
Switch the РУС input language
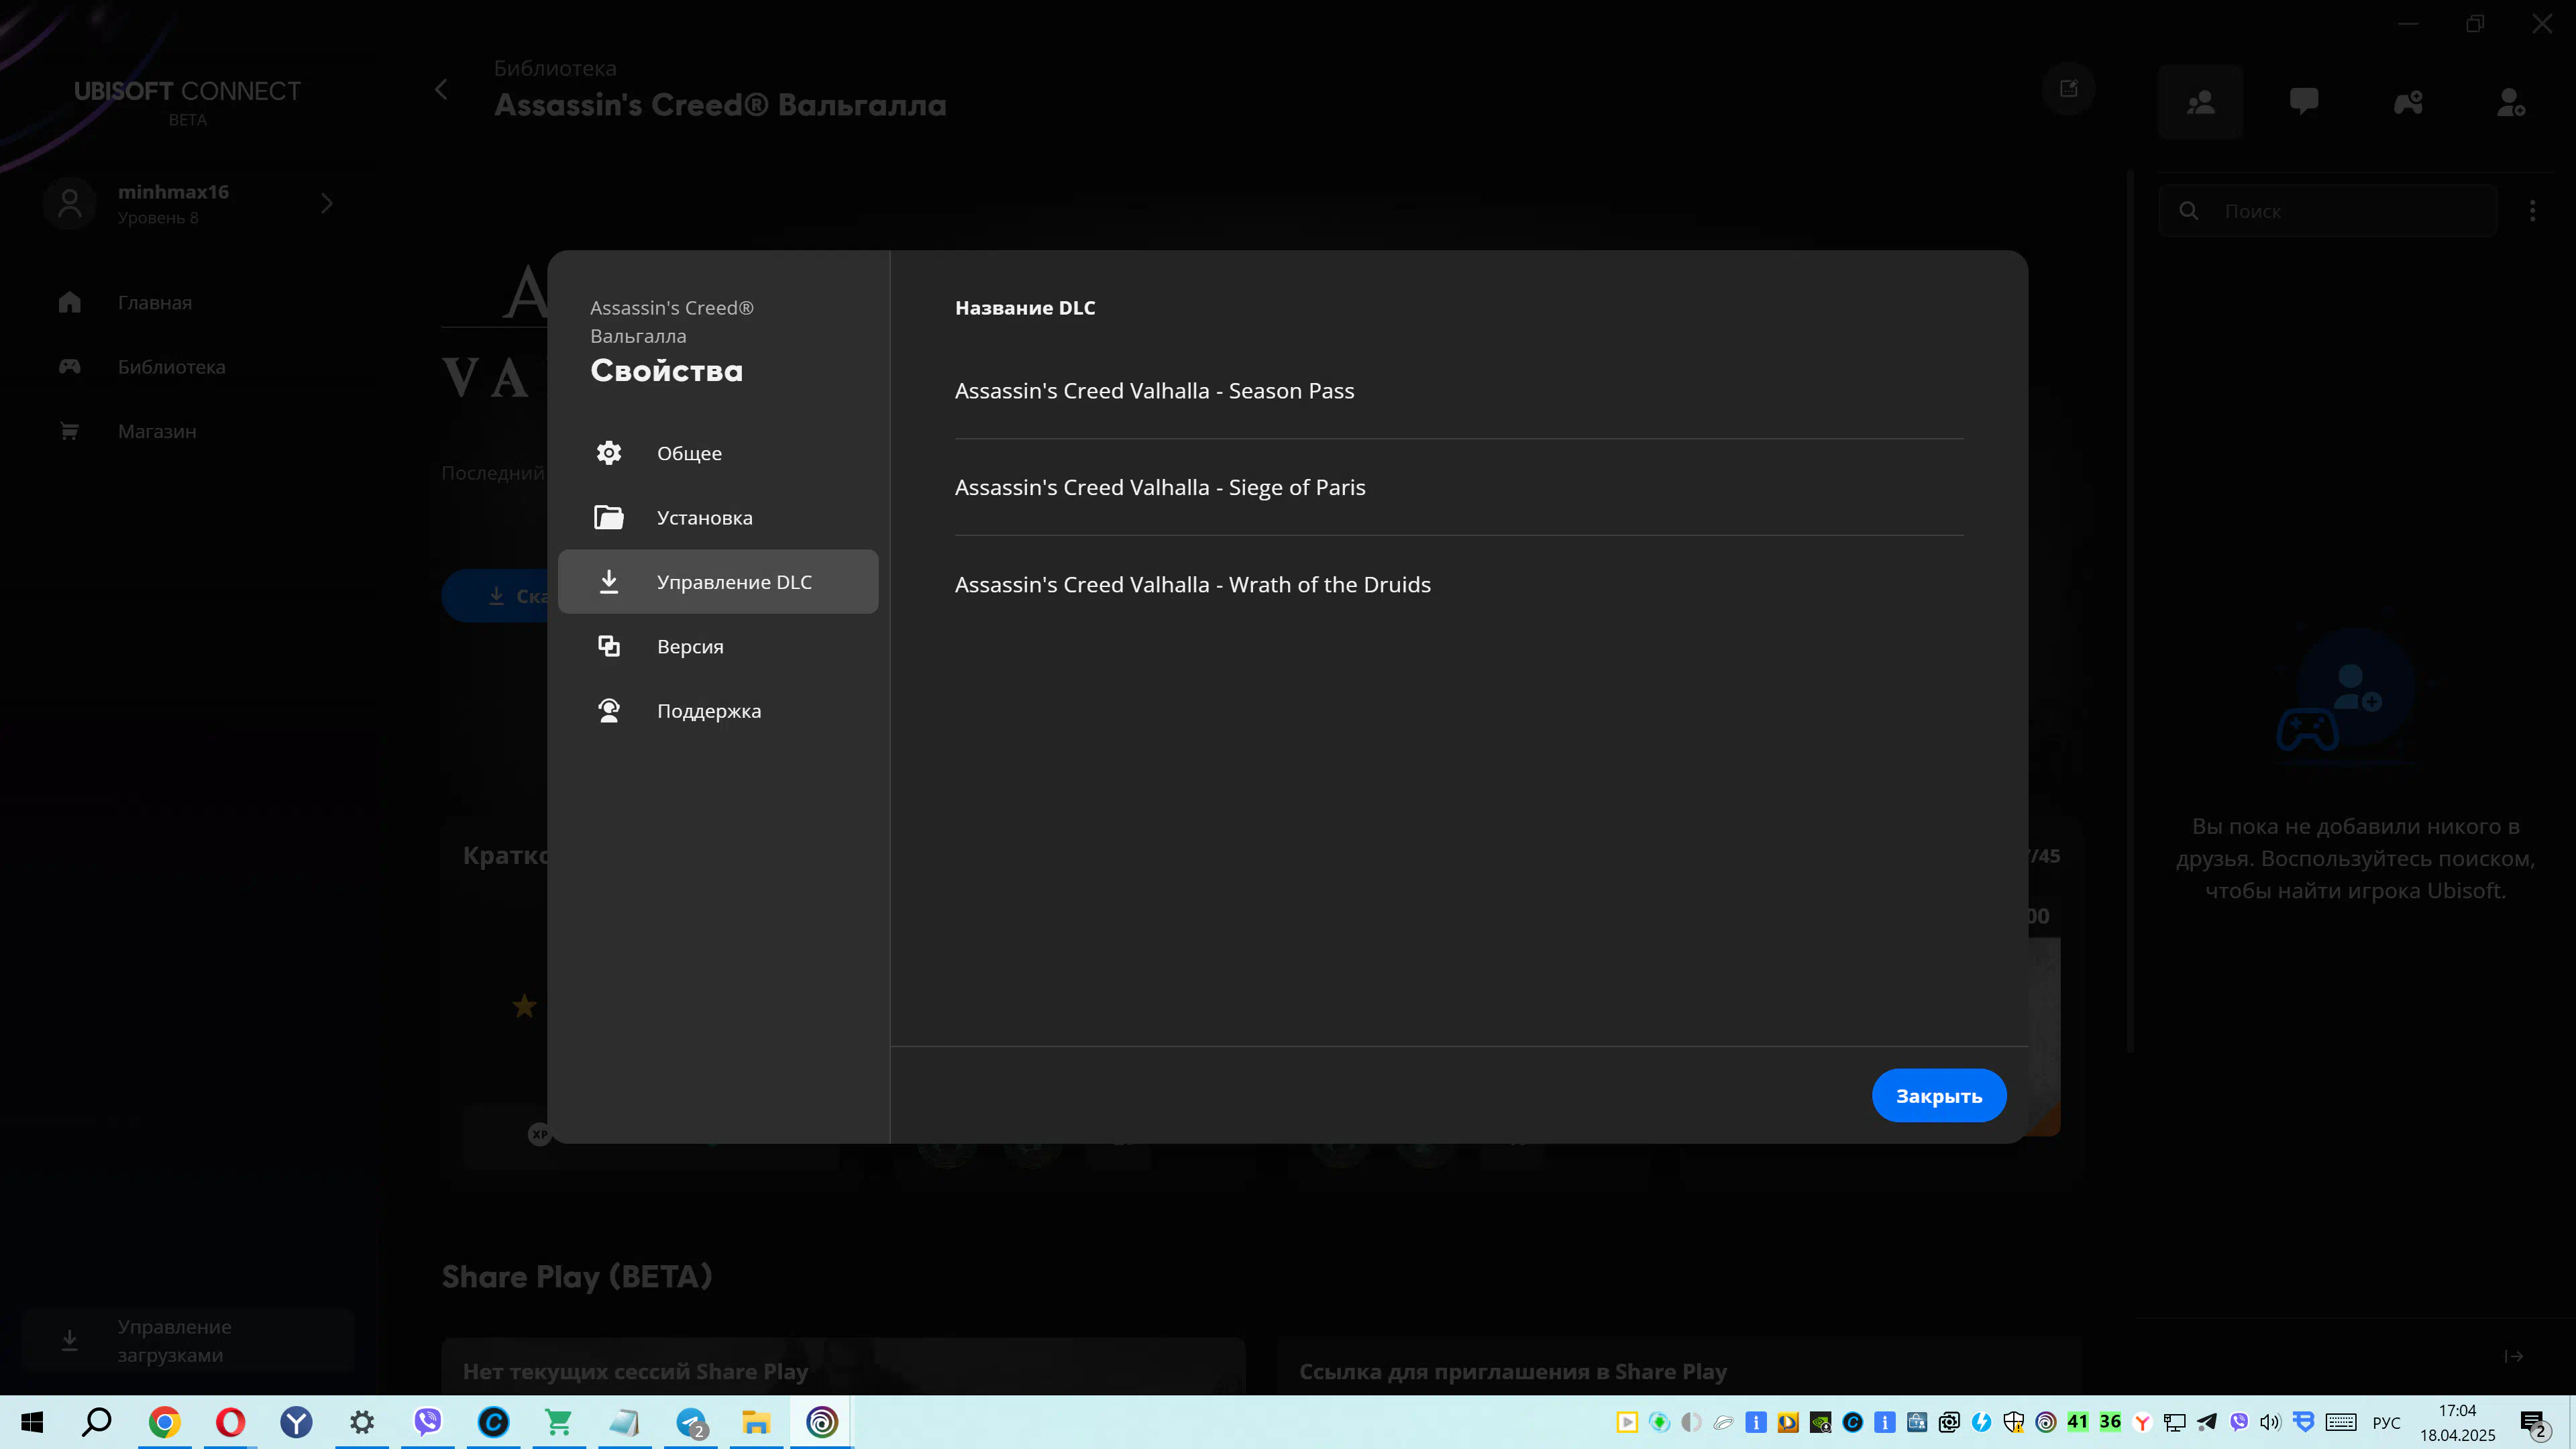(x=2386, y=1422)
